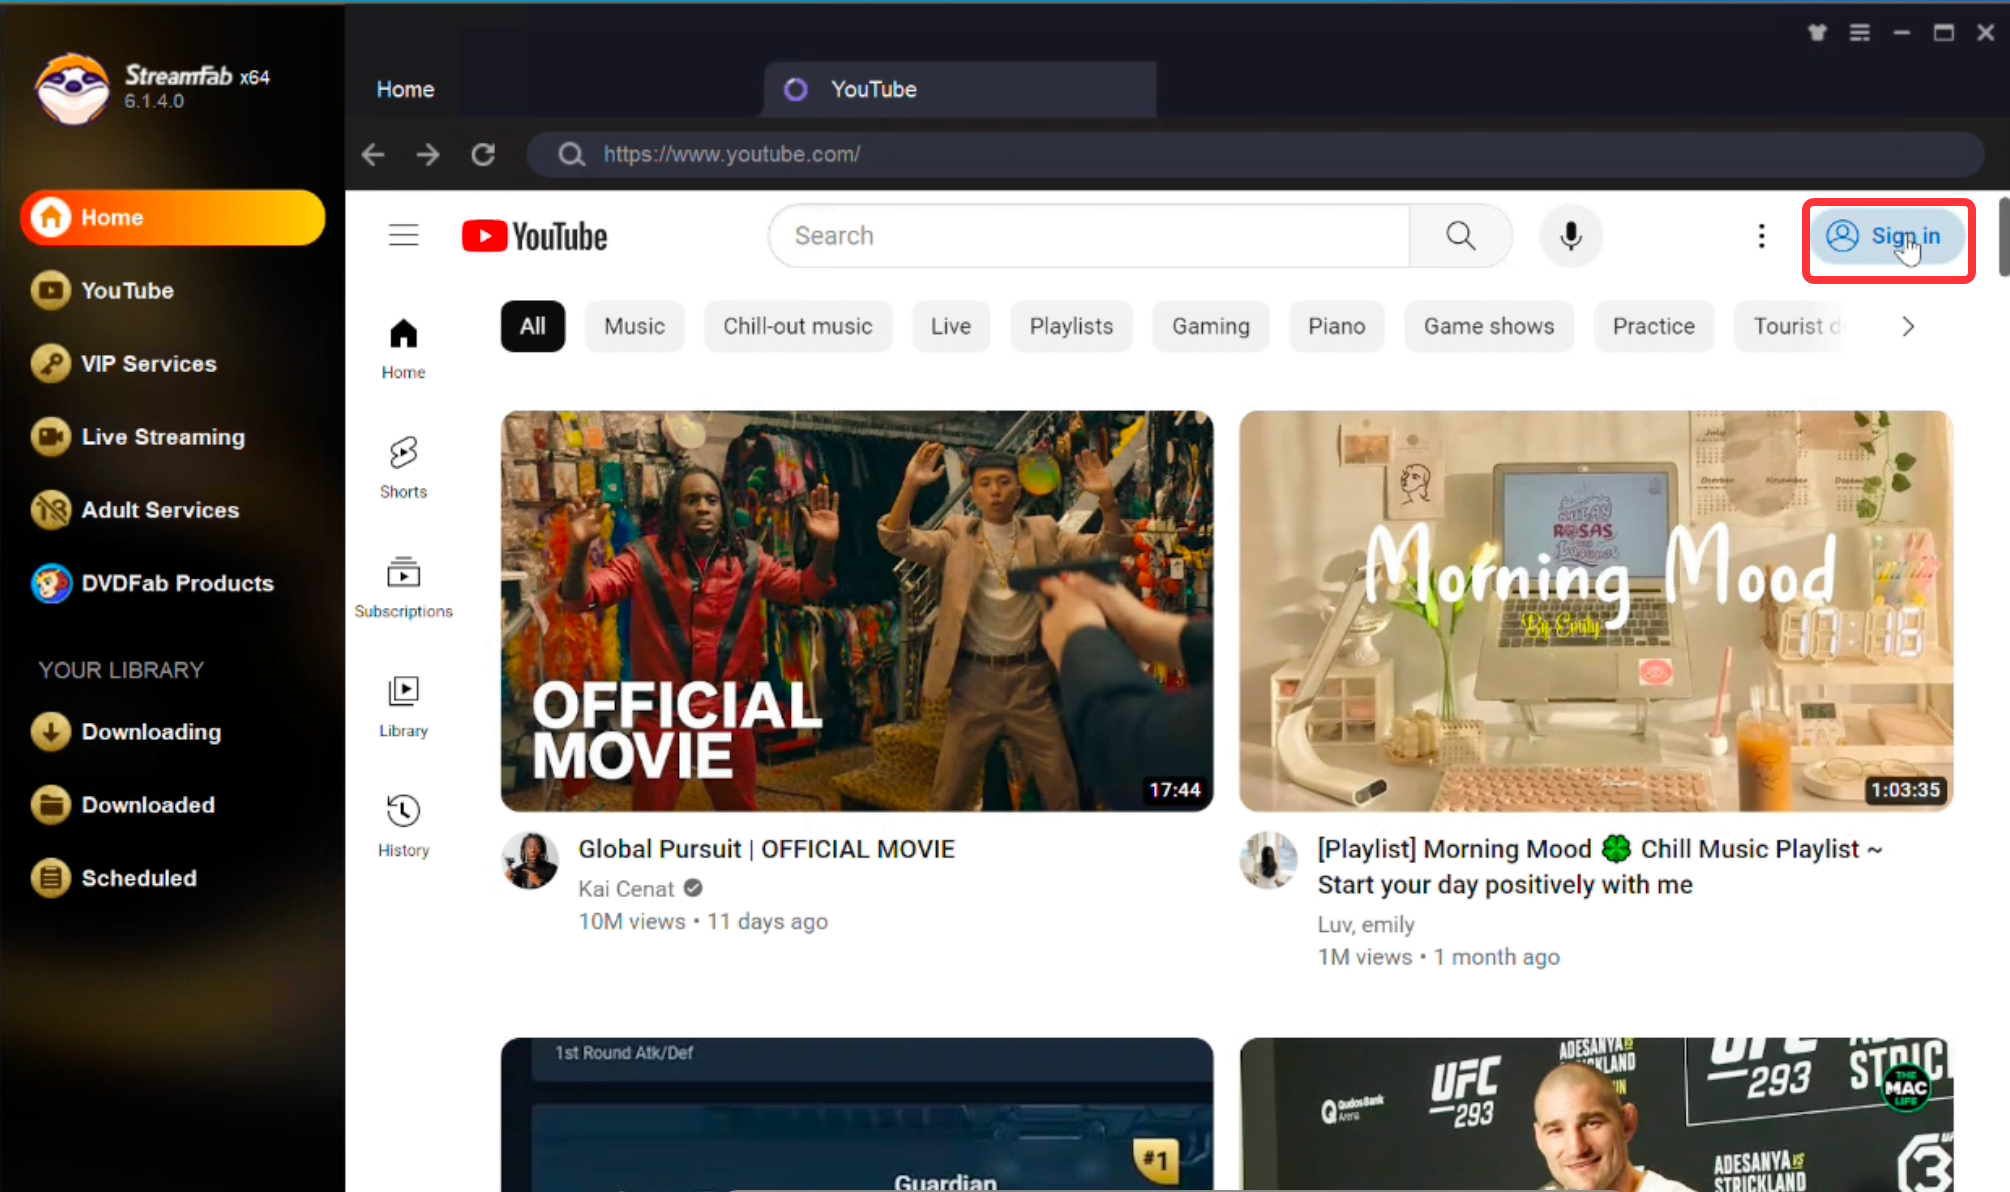
Task: Select the Music filter chip
Action: coord(635,326)
